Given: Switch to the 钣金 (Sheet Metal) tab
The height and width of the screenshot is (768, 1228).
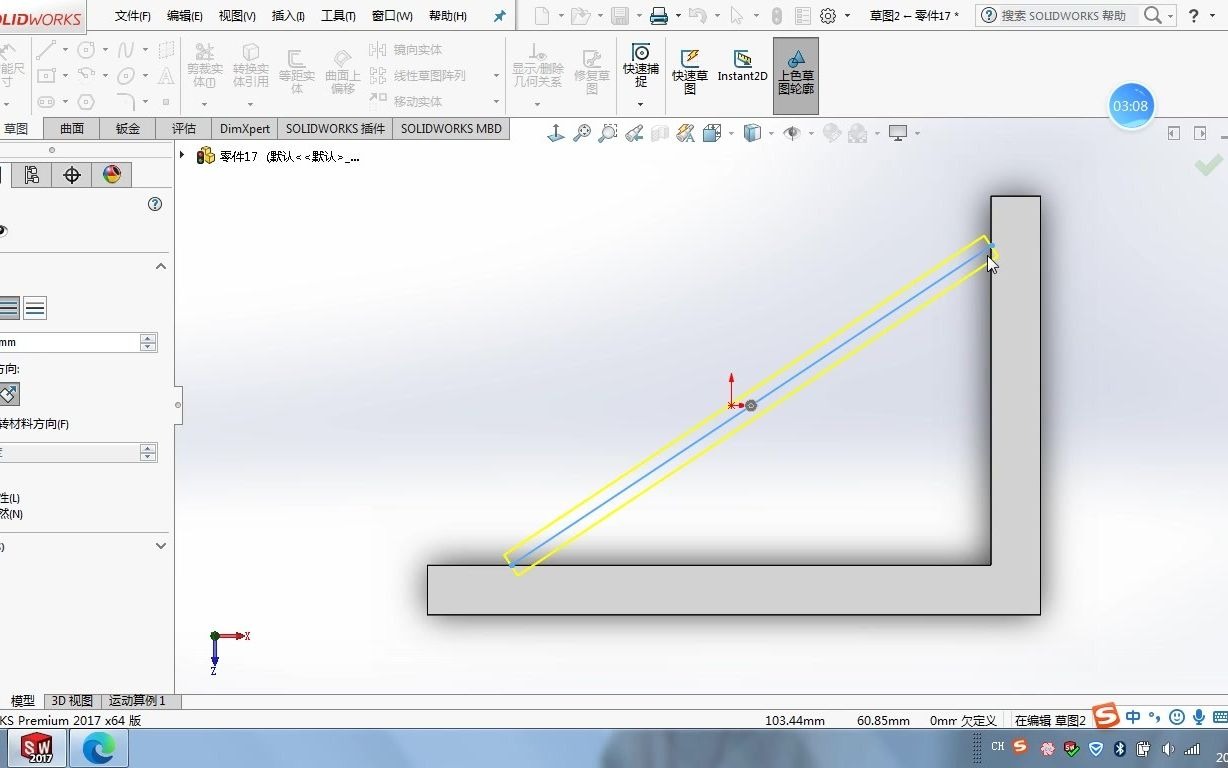Looking at the screenshot, I should click(127, 128).
